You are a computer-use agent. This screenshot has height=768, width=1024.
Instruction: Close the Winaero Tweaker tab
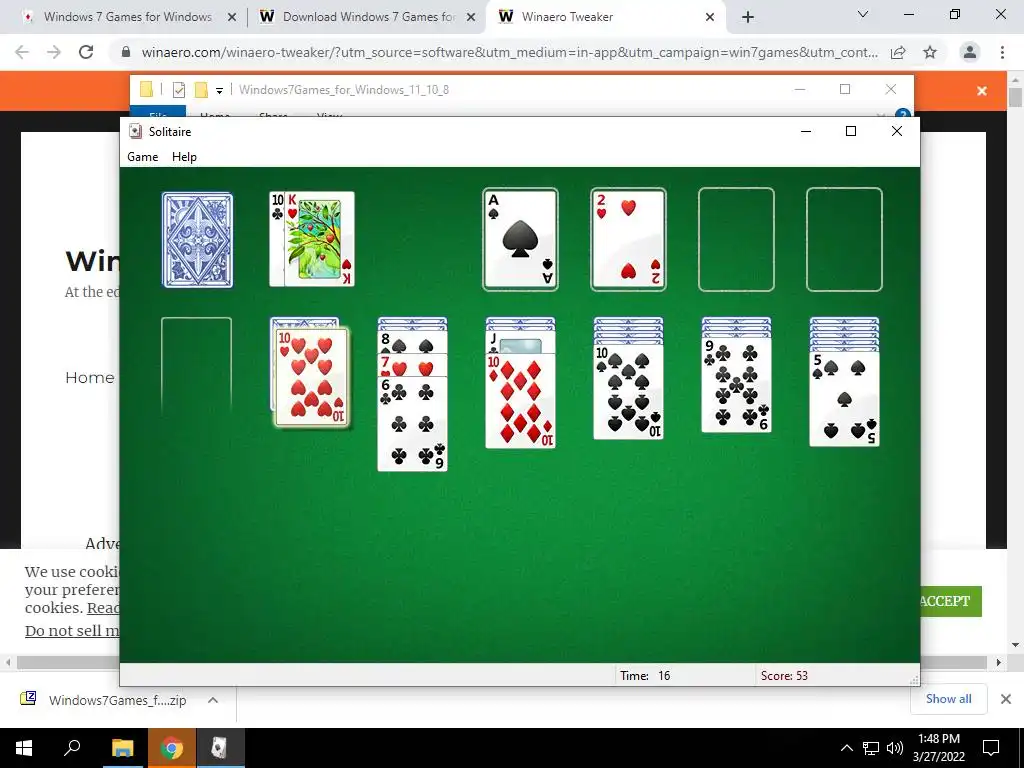coord(710,18)
